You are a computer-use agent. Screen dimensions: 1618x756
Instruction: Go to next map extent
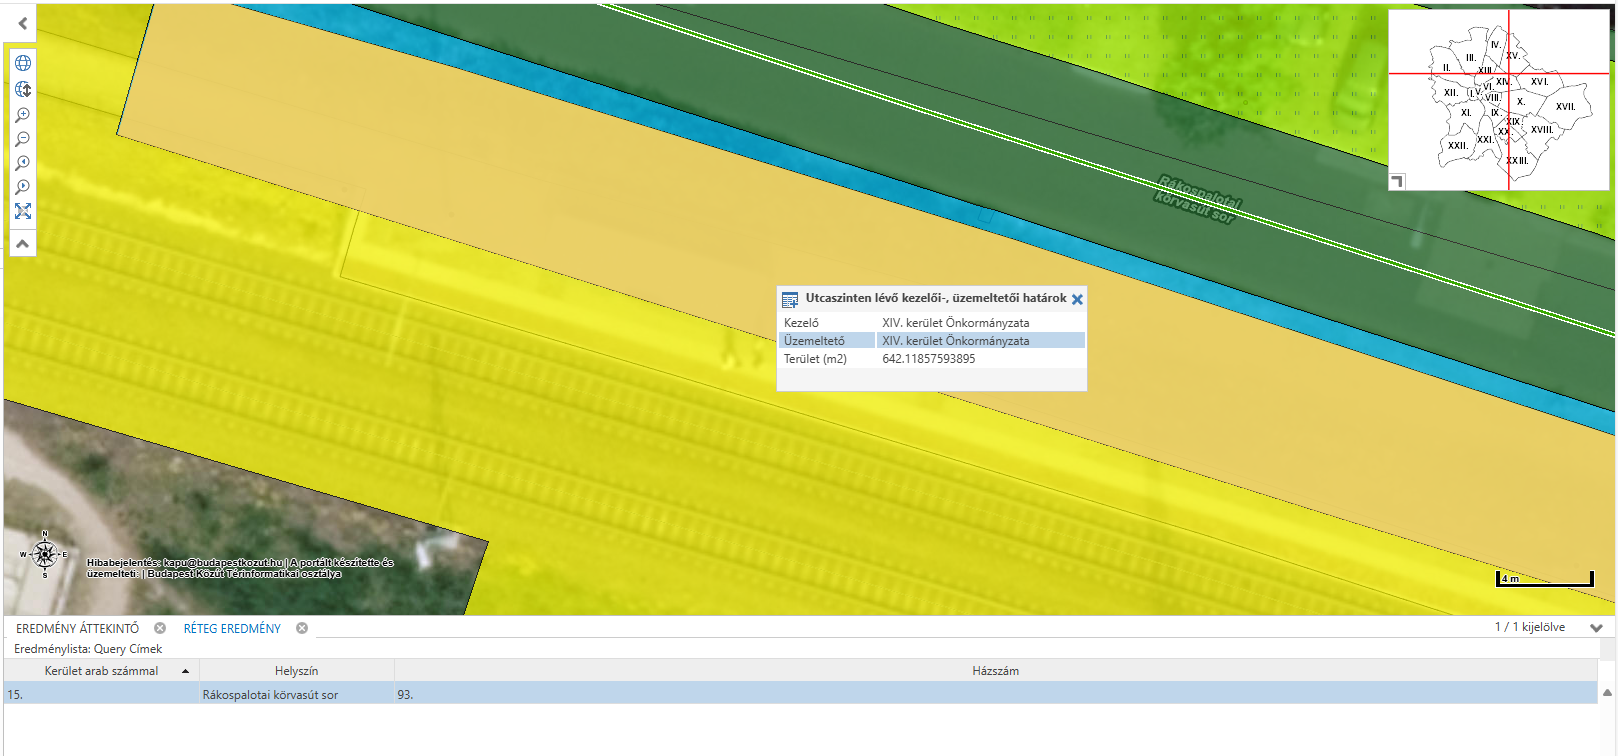pos(23,187)
